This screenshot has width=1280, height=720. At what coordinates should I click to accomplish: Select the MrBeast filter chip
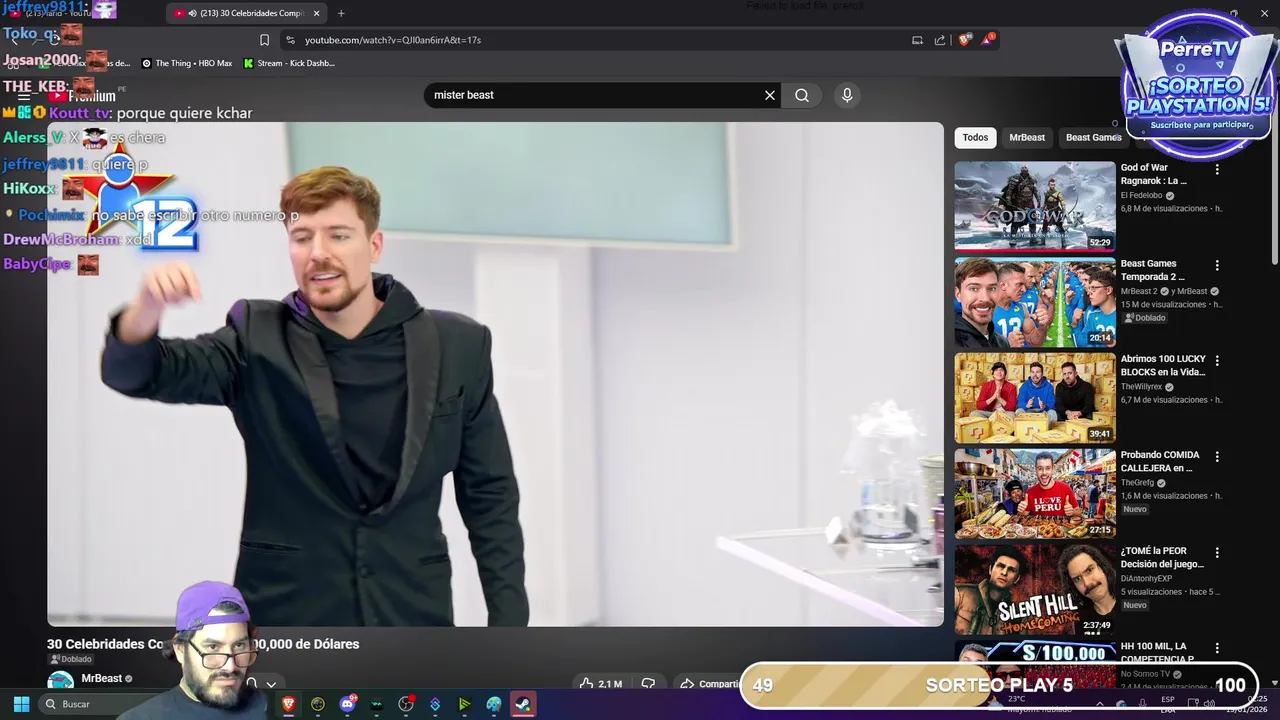[x=1027, y=138]
